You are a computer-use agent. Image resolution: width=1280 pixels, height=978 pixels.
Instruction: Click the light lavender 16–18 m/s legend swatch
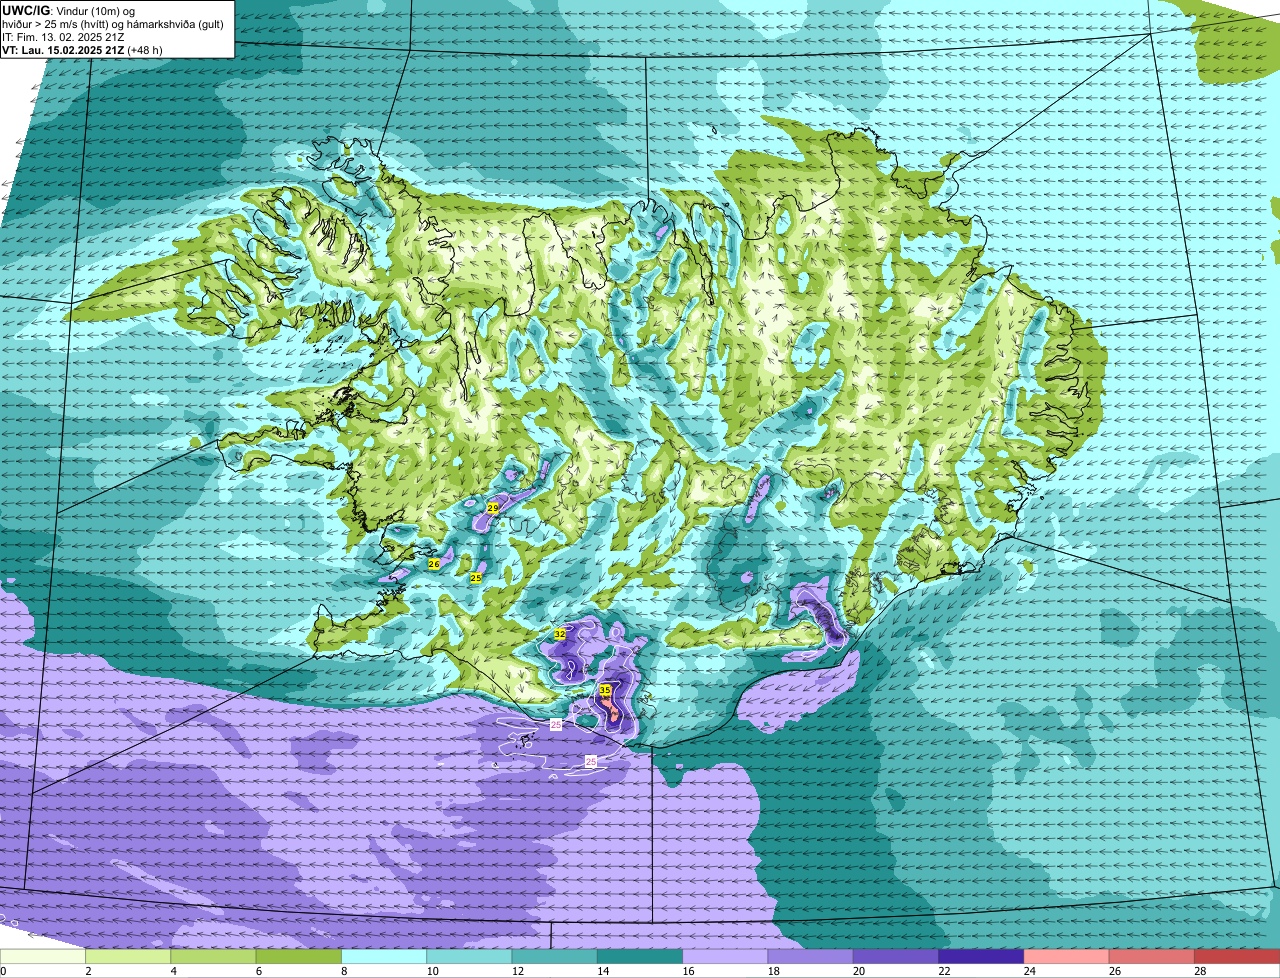click(x=725, y=956)
